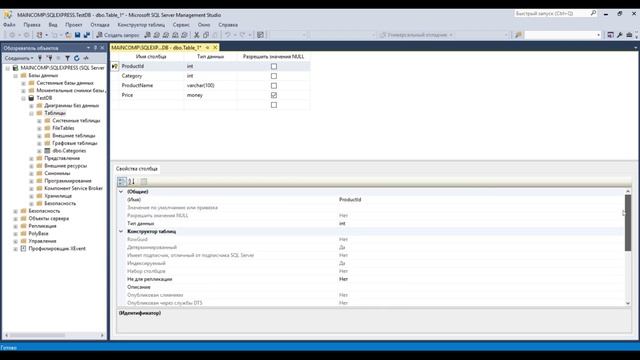Click primary key row selector for ProductId
The image size is (640, 360).
point(115,66)
